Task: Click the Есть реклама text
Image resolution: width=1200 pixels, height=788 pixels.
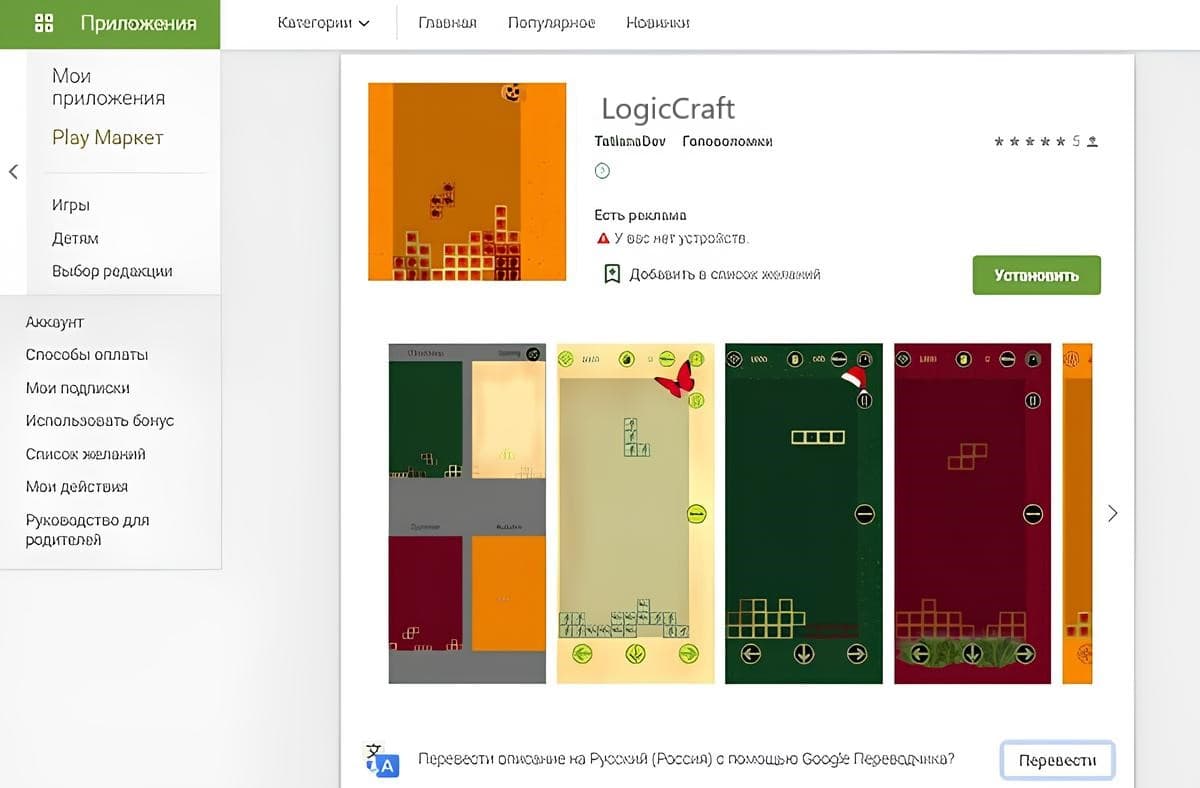Action: [x=640, y=215]
